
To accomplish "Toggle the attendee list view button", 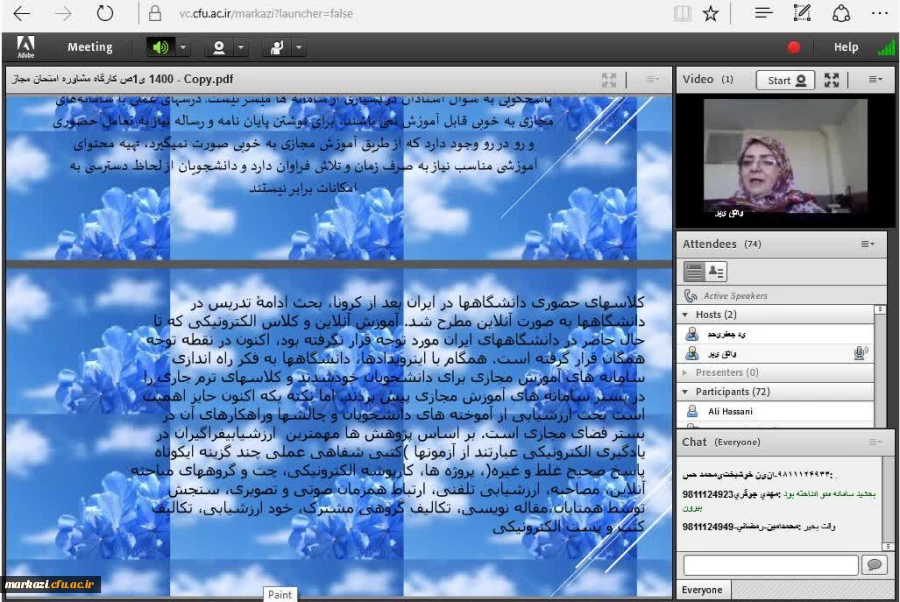I will [x=694, y=270].
